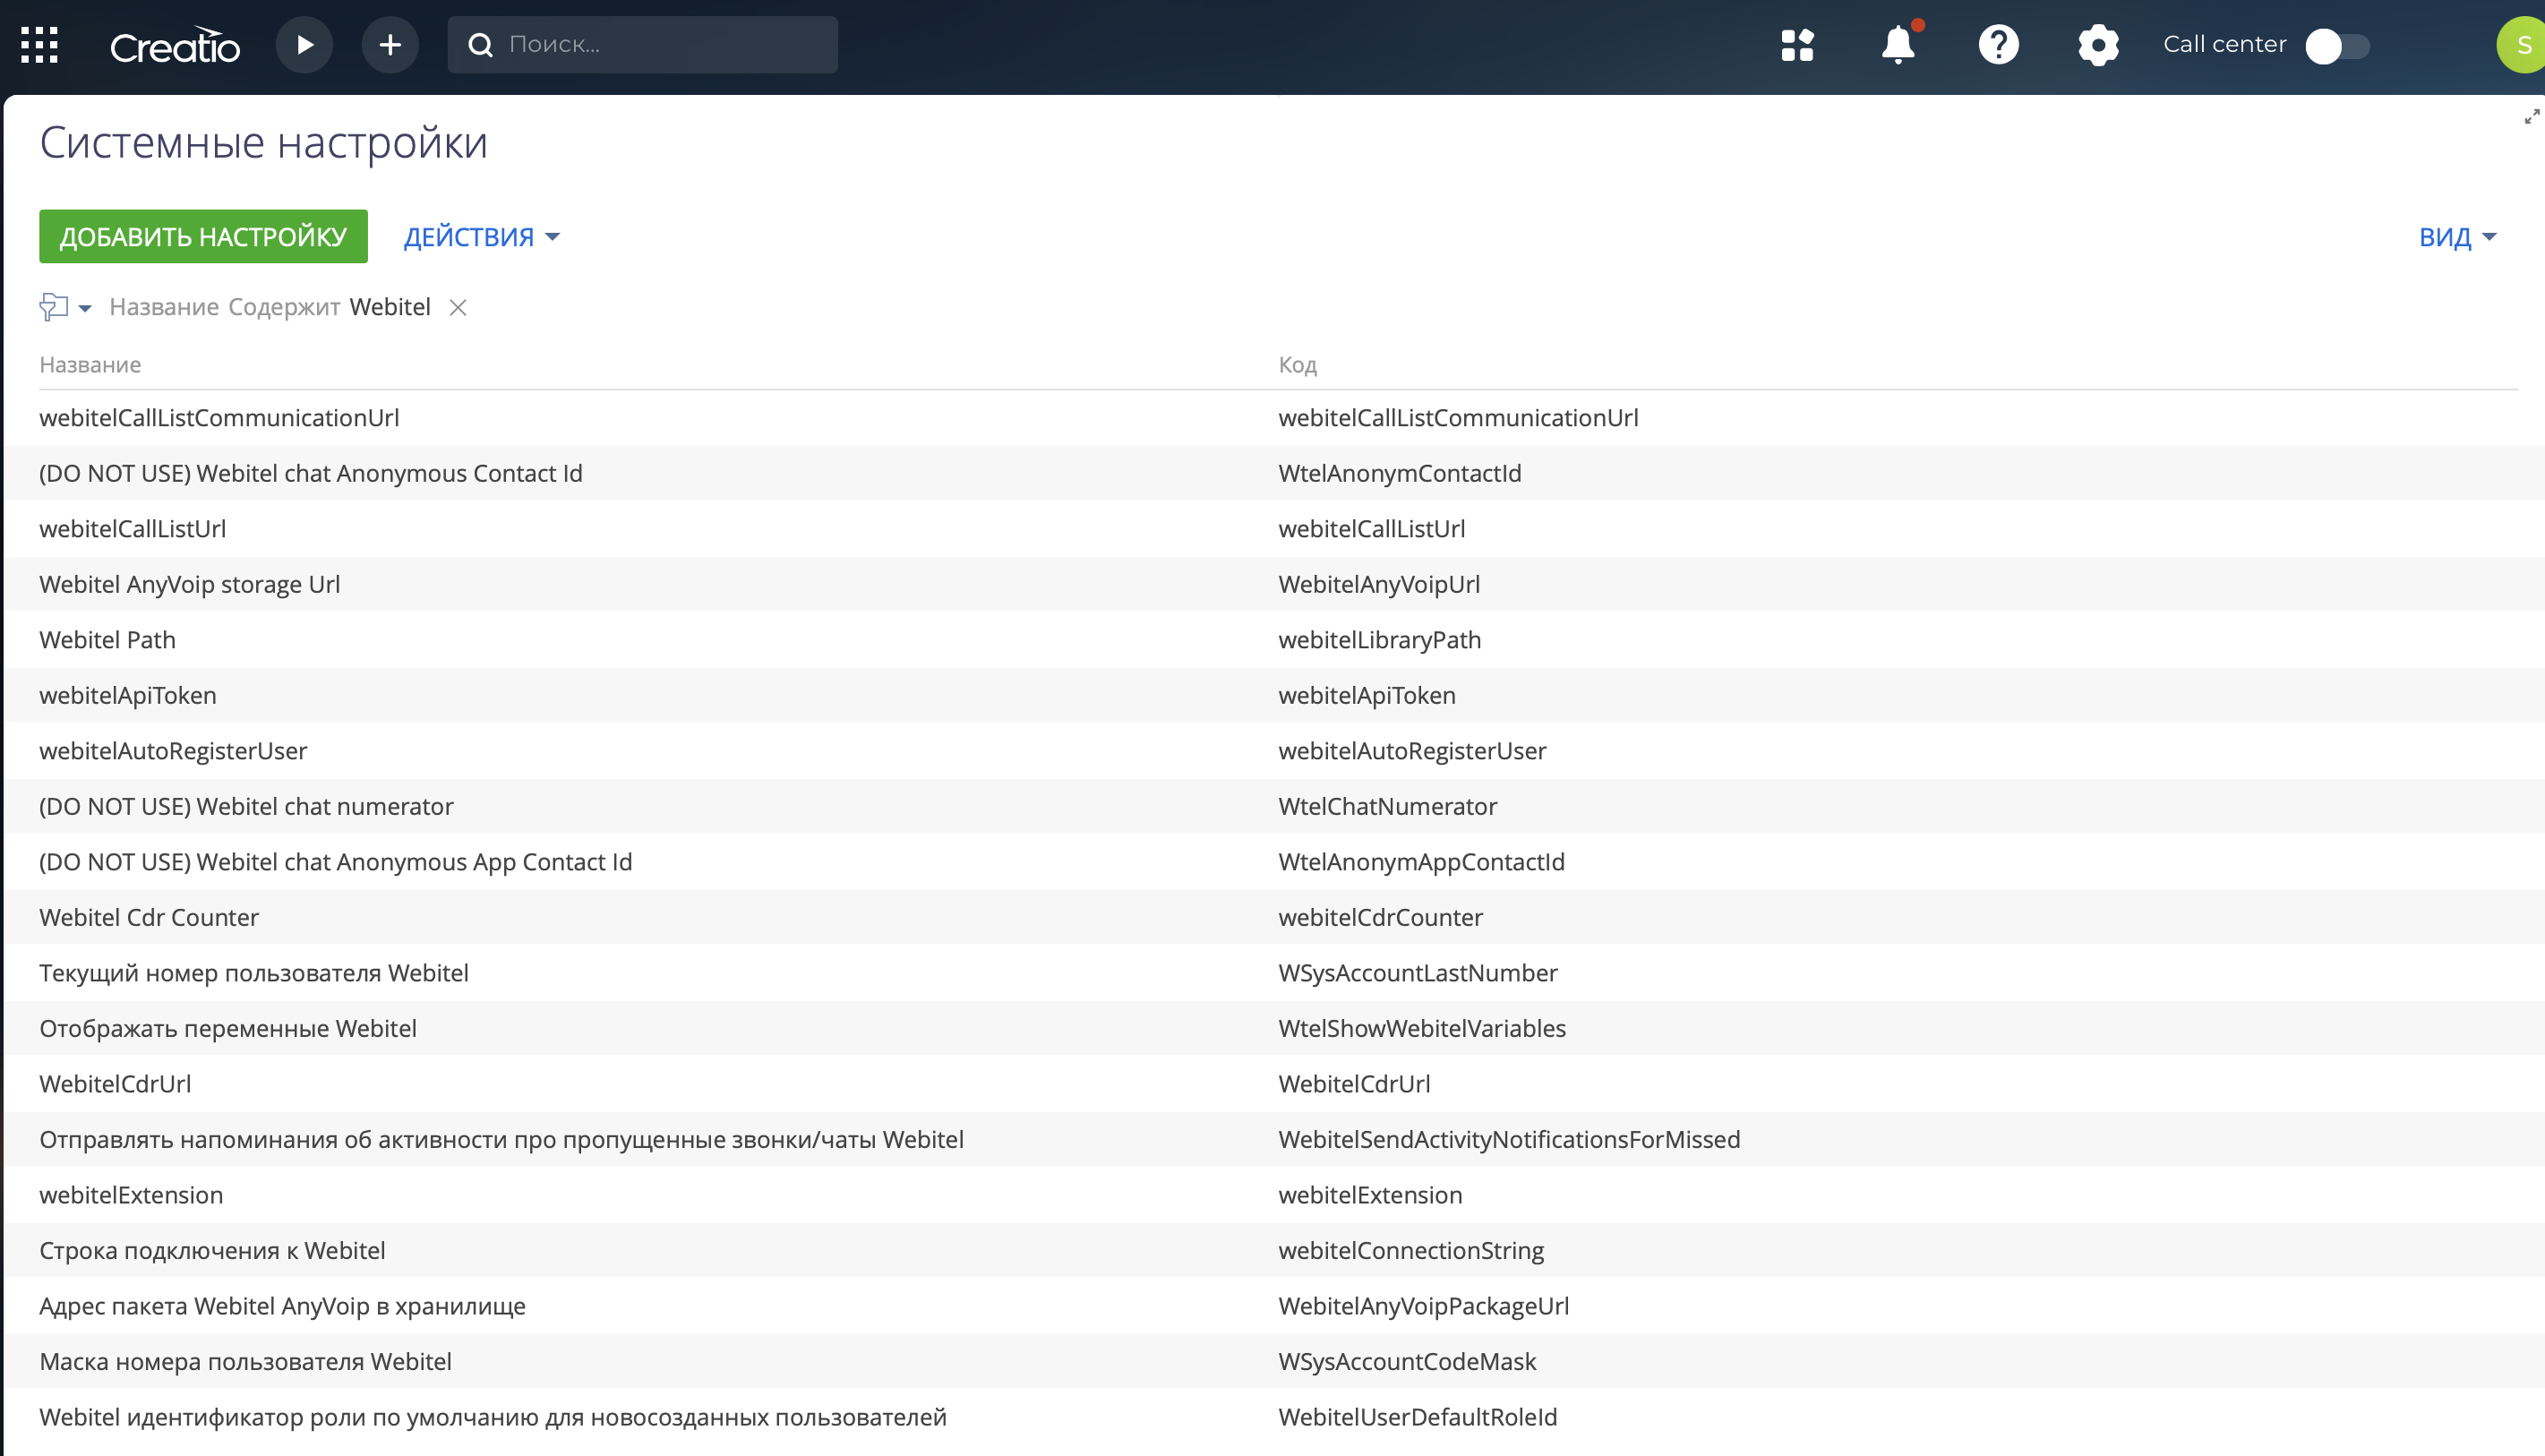The image size is (2545, 1456).
Task: Click webitelLibraryPath code cell
Action: [1379, 640]
